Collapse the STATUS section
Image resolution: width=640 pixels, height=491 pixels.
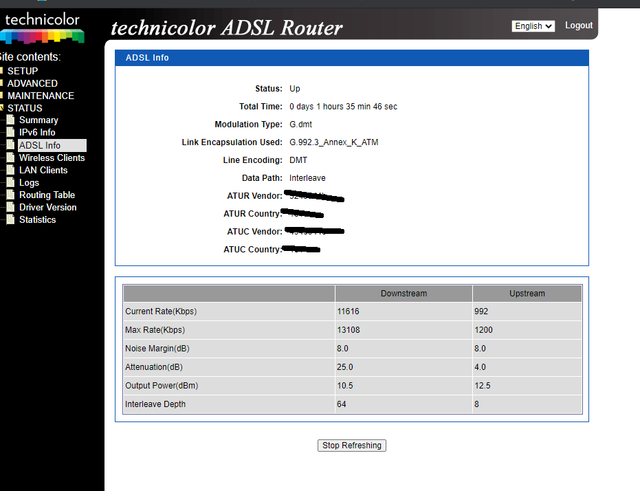[x=24, y=108]
